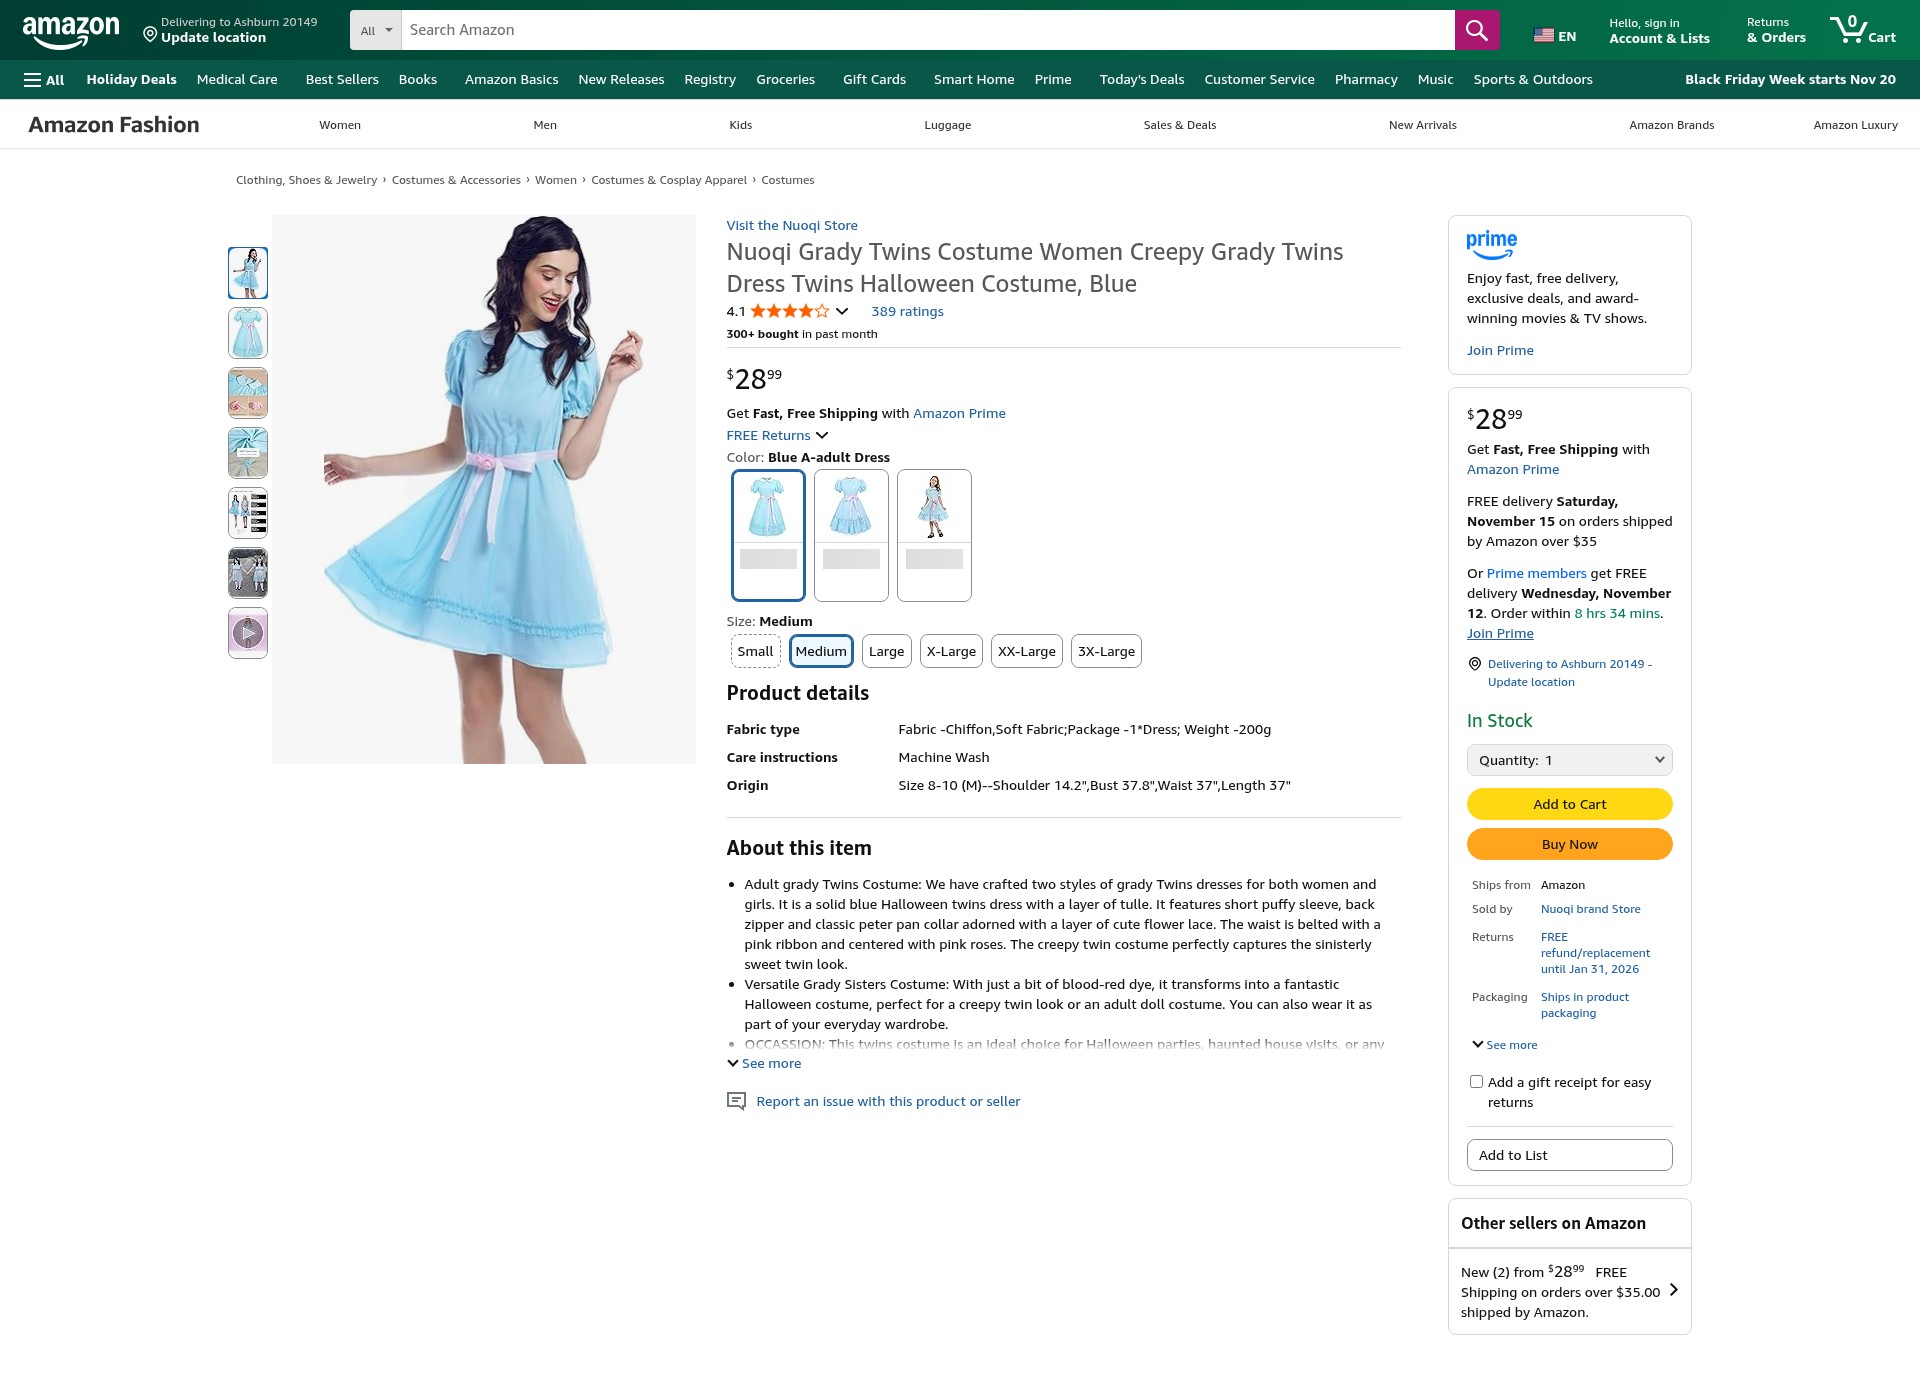Open the 389 ratings link

(907, 312)
